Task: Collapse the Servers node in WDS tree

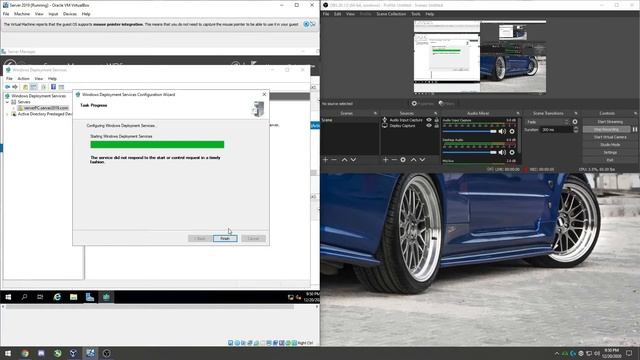Action: click(x=7, y=102)
